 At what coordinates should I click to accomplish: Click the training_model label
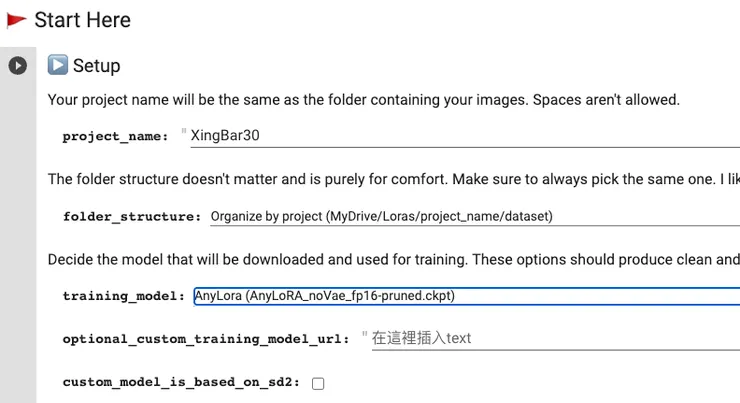124,296
